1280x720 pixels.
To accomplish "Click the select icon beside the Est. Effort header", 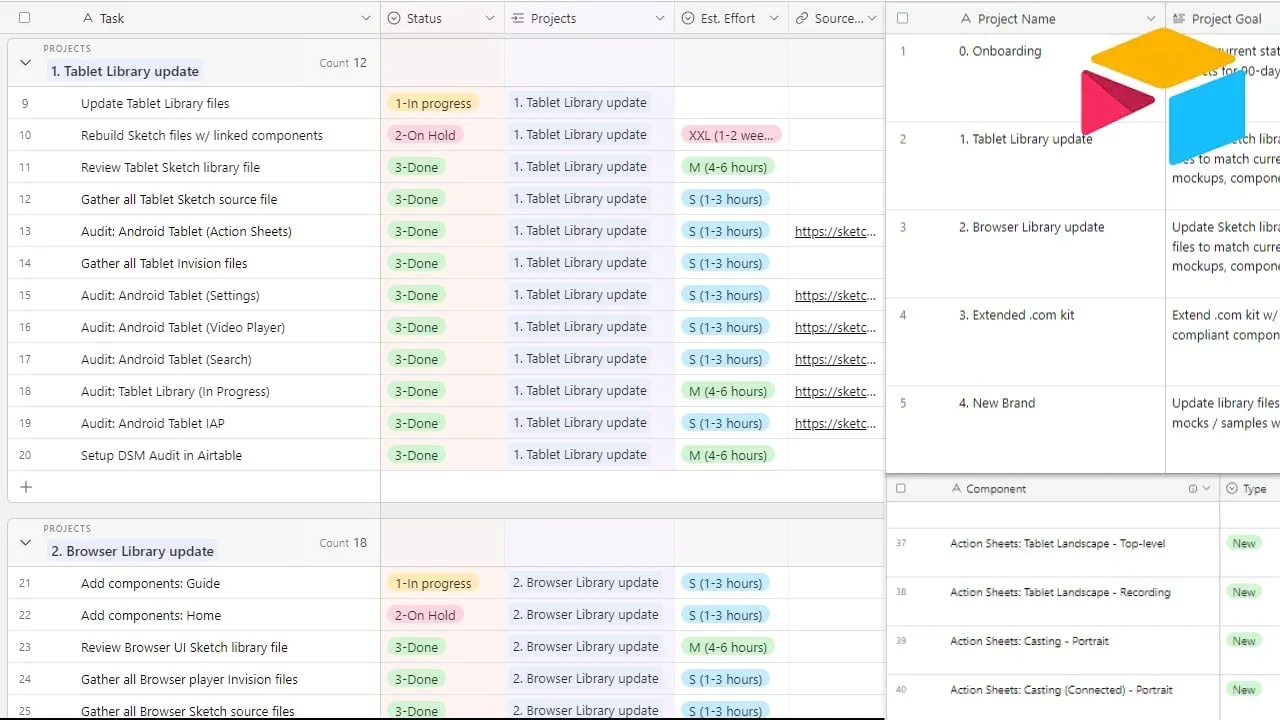I will (688, 18).
